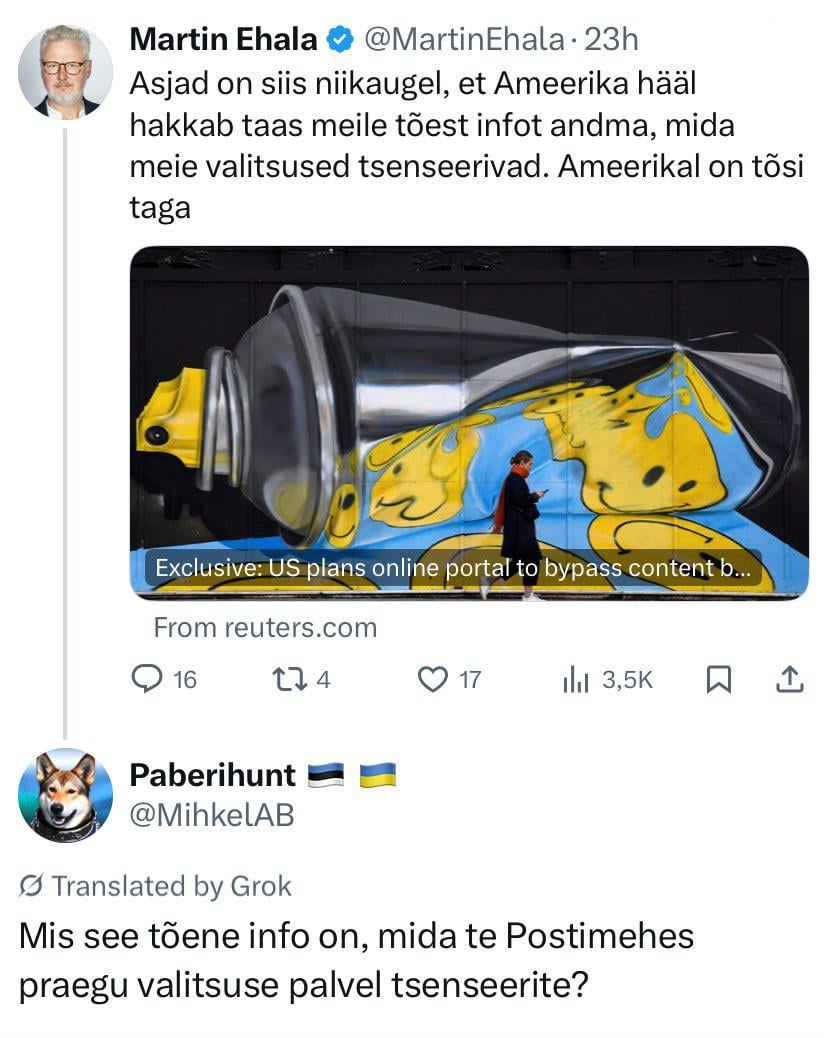Click the "Exclusive: US plans online portal" headline
Screen dimensions: 828x1038
click(453, 569)
